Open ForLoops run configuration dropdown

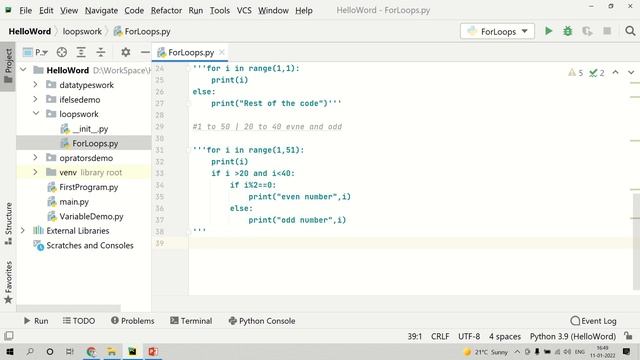[498, 31]
